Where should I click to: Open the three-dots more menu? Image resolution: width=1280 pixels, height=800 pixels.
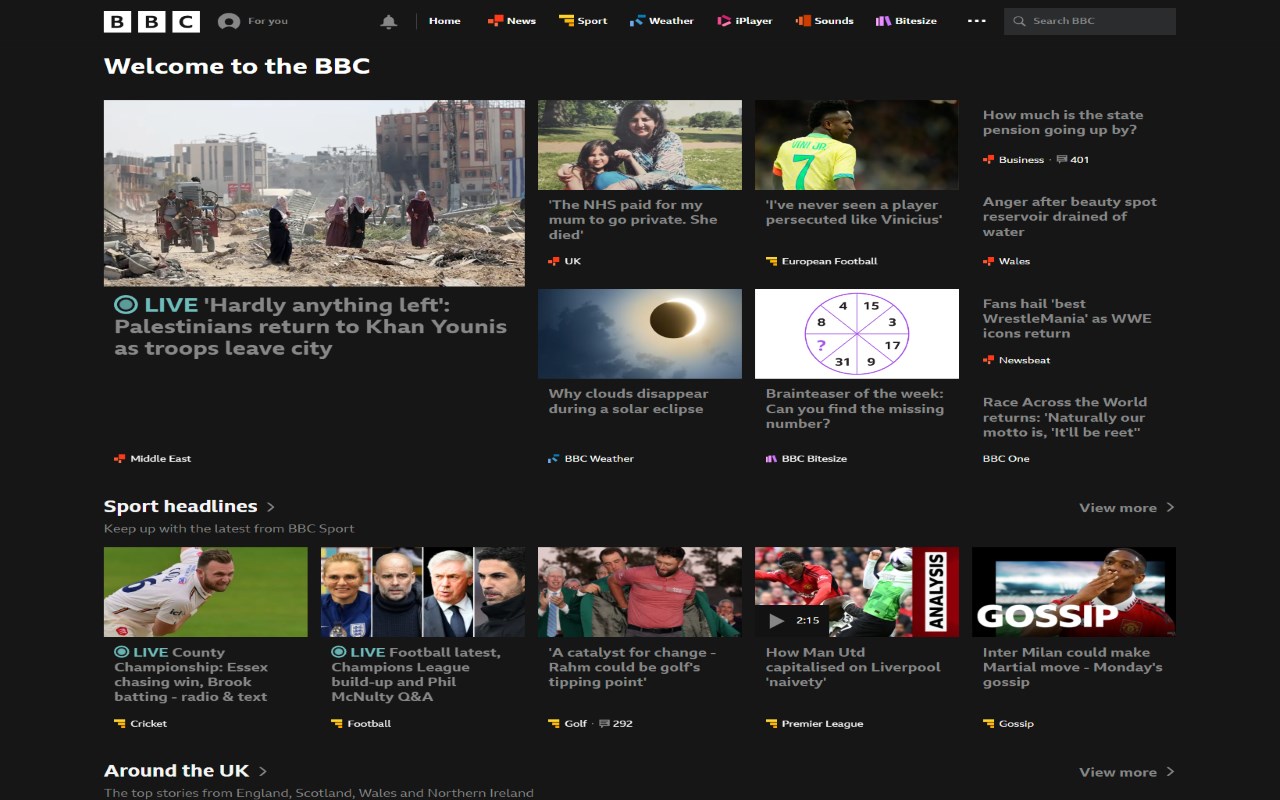pyautogui.click(x=977, y=21)
